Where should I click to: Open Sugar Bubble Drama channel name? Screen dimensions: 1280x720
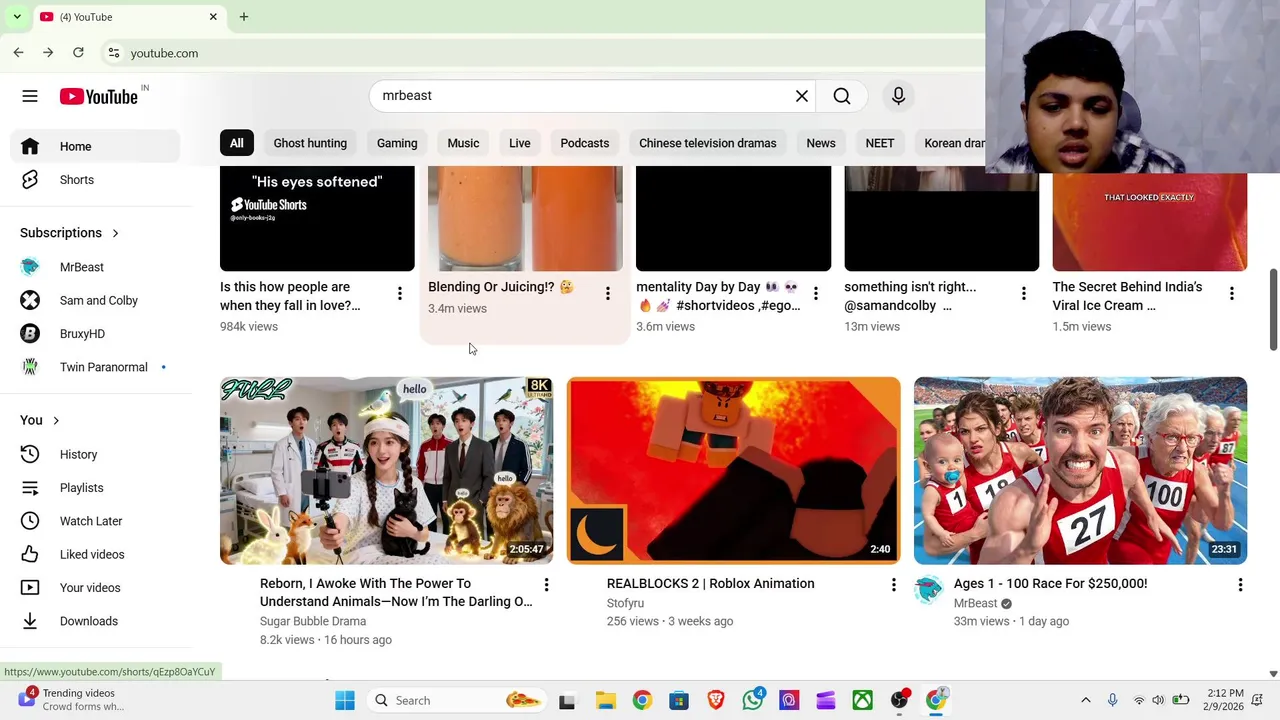pos(313,621)
